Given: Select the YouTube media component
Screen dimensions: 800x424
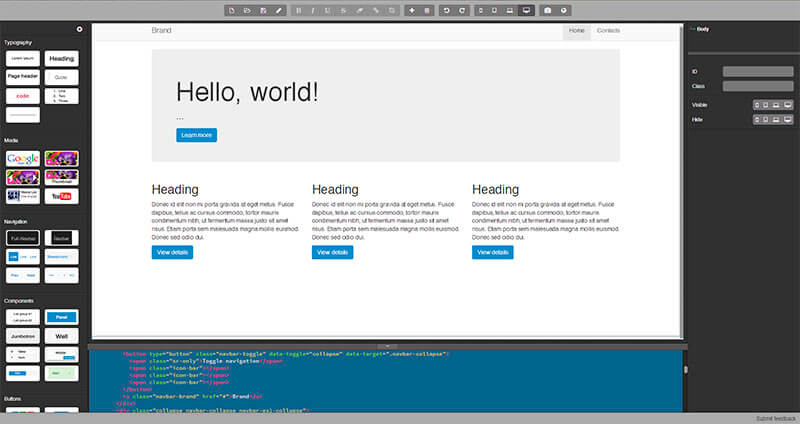Looking at the screenshot, I should 61,196.
